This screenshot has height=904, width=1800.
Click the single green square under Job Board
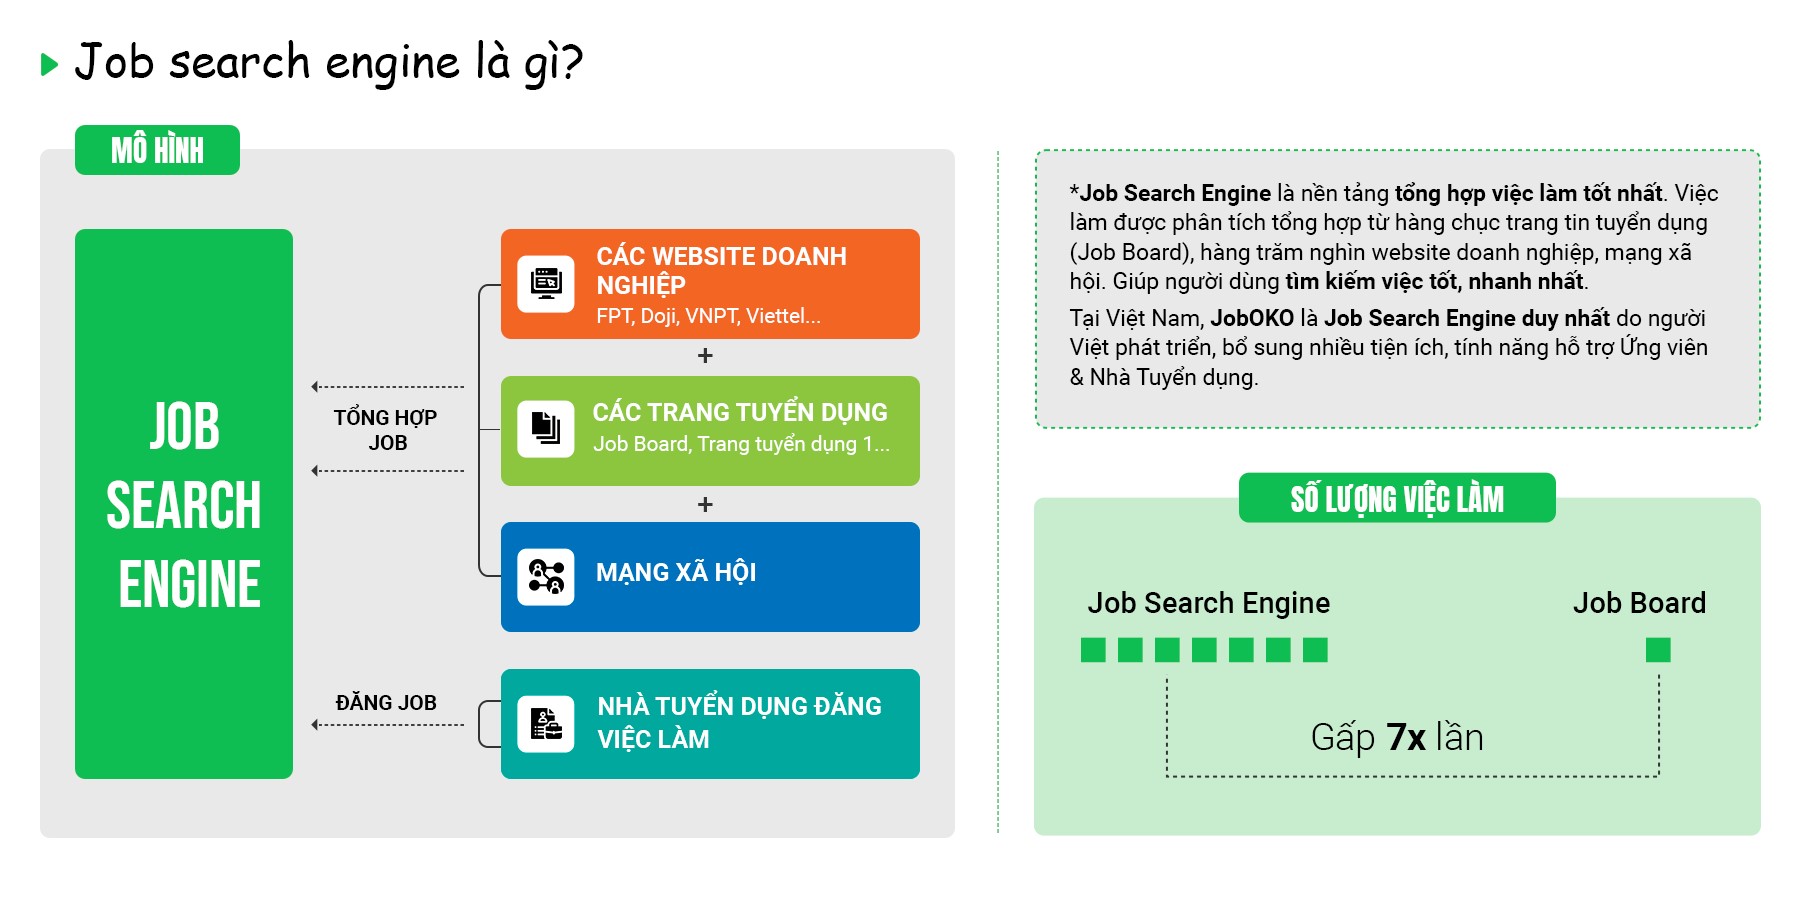(1658, 650)
